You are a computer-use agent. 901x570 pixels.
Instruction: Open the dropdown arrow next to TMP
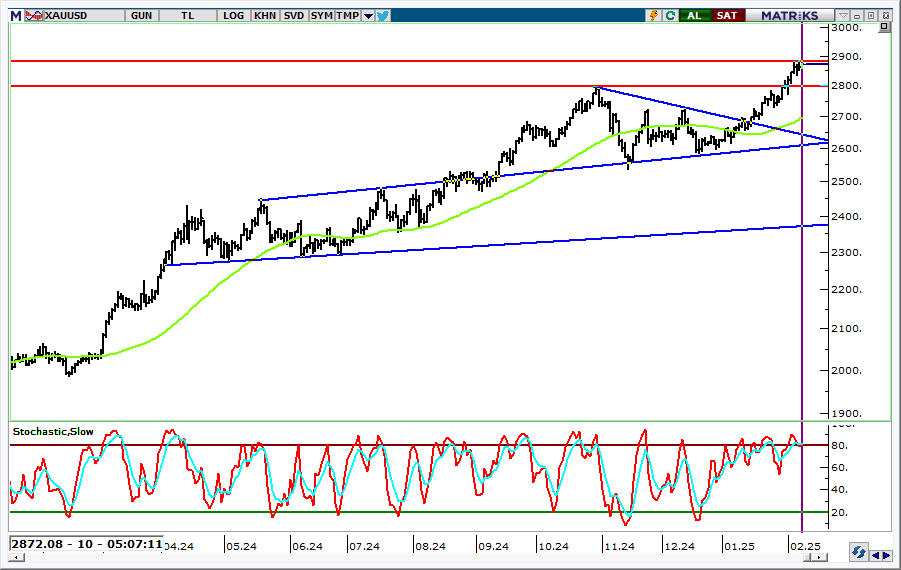coord(368,15)
